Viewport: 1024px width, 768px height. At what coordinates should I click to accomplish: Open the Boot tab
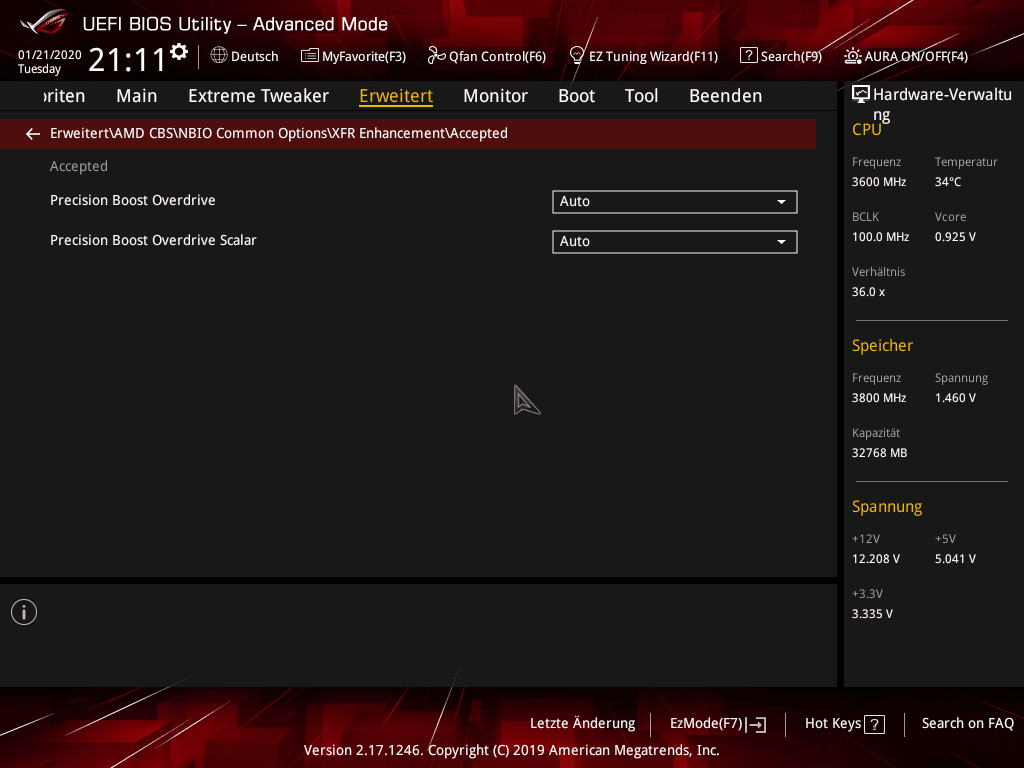tap(577, 96)
